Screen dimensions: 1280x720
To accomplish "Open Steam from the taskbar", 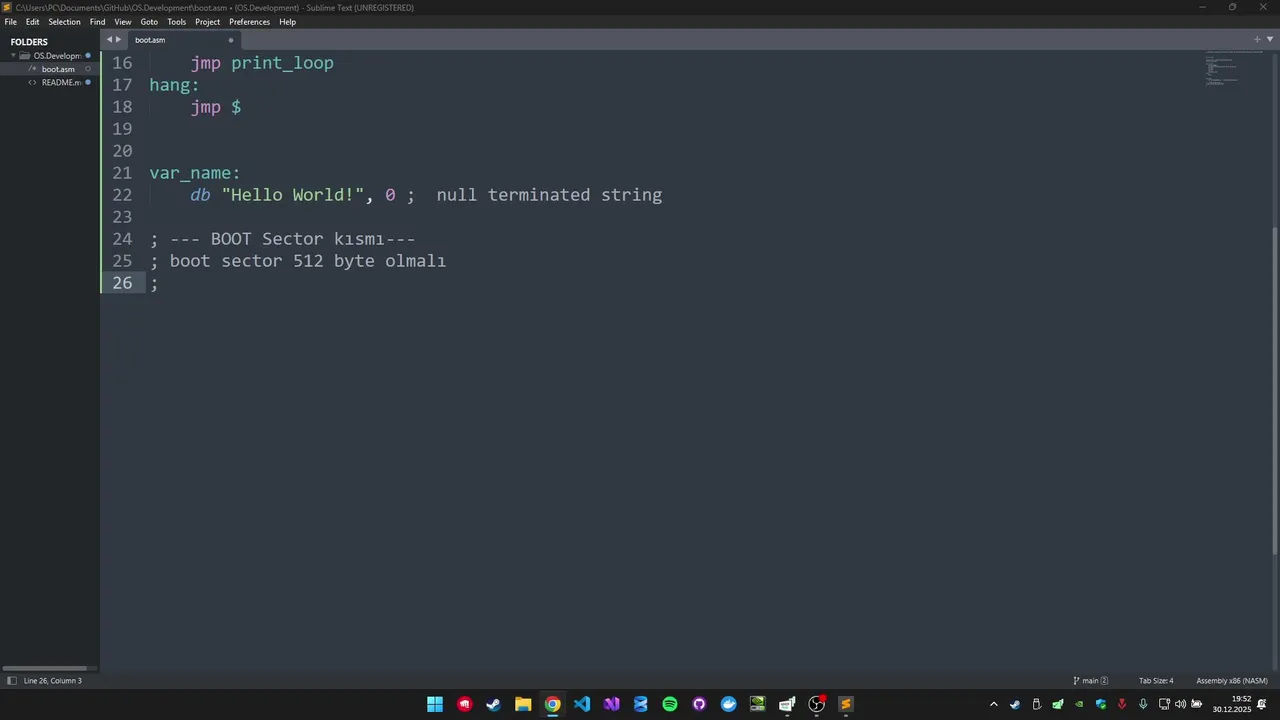I will [x=493, y=704].
